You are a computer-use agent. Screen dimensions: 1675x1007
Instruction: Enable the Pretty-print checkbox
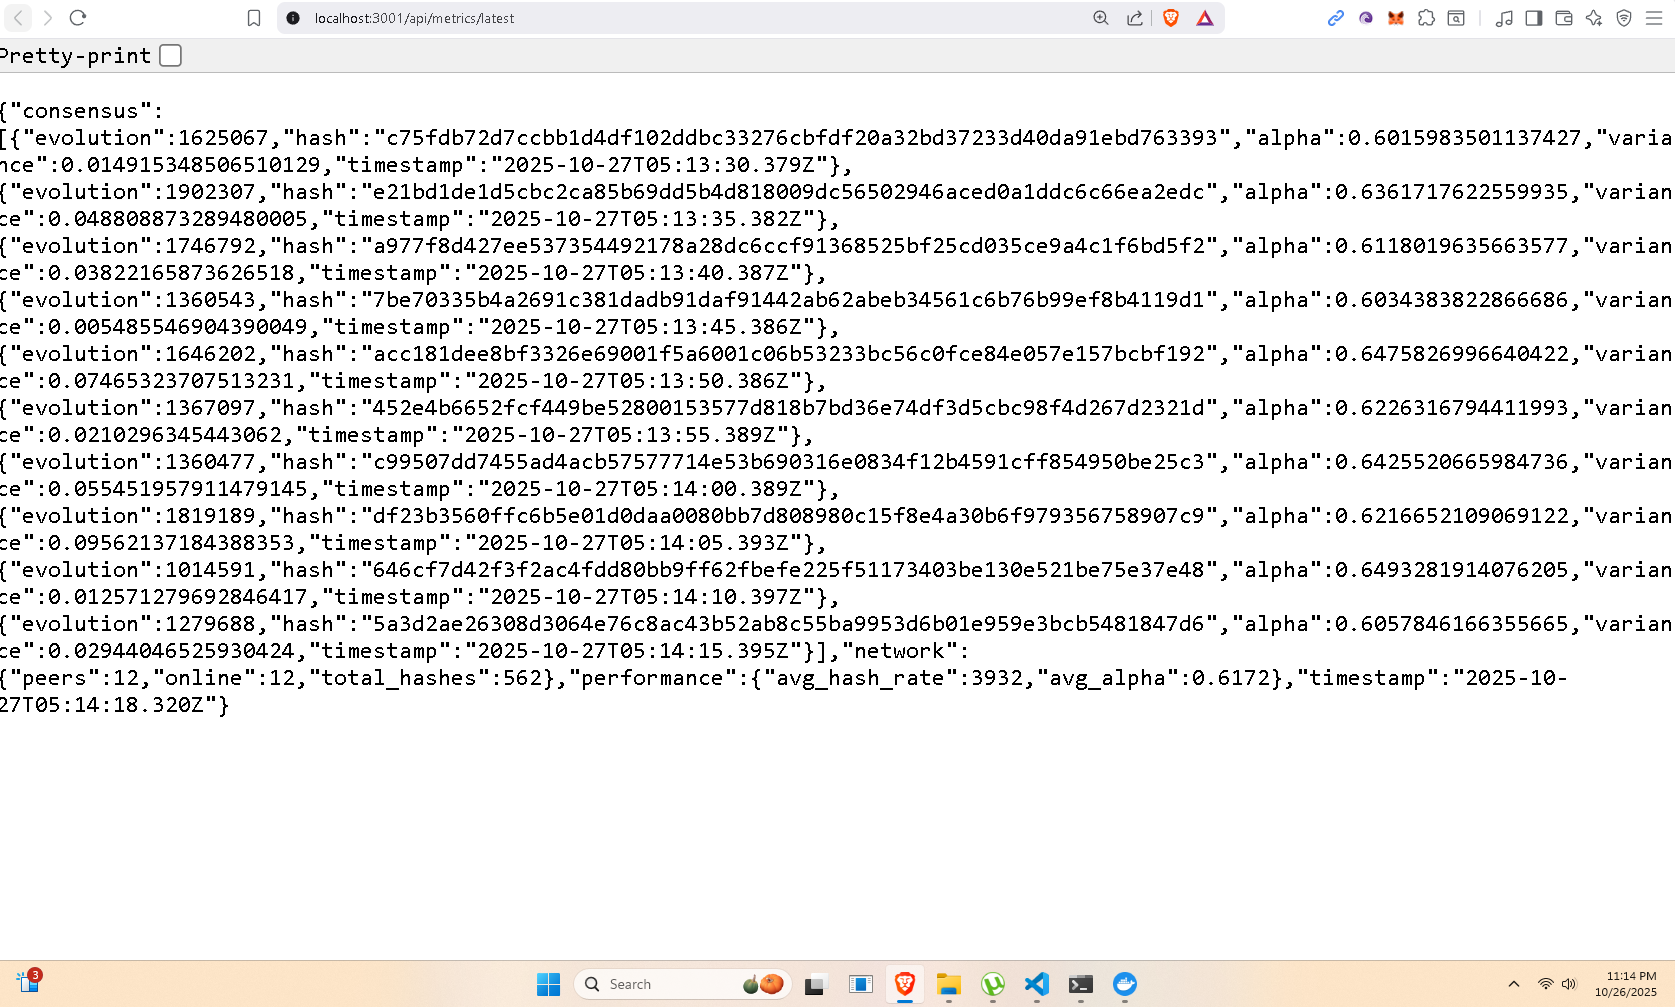tap(171, 56)
